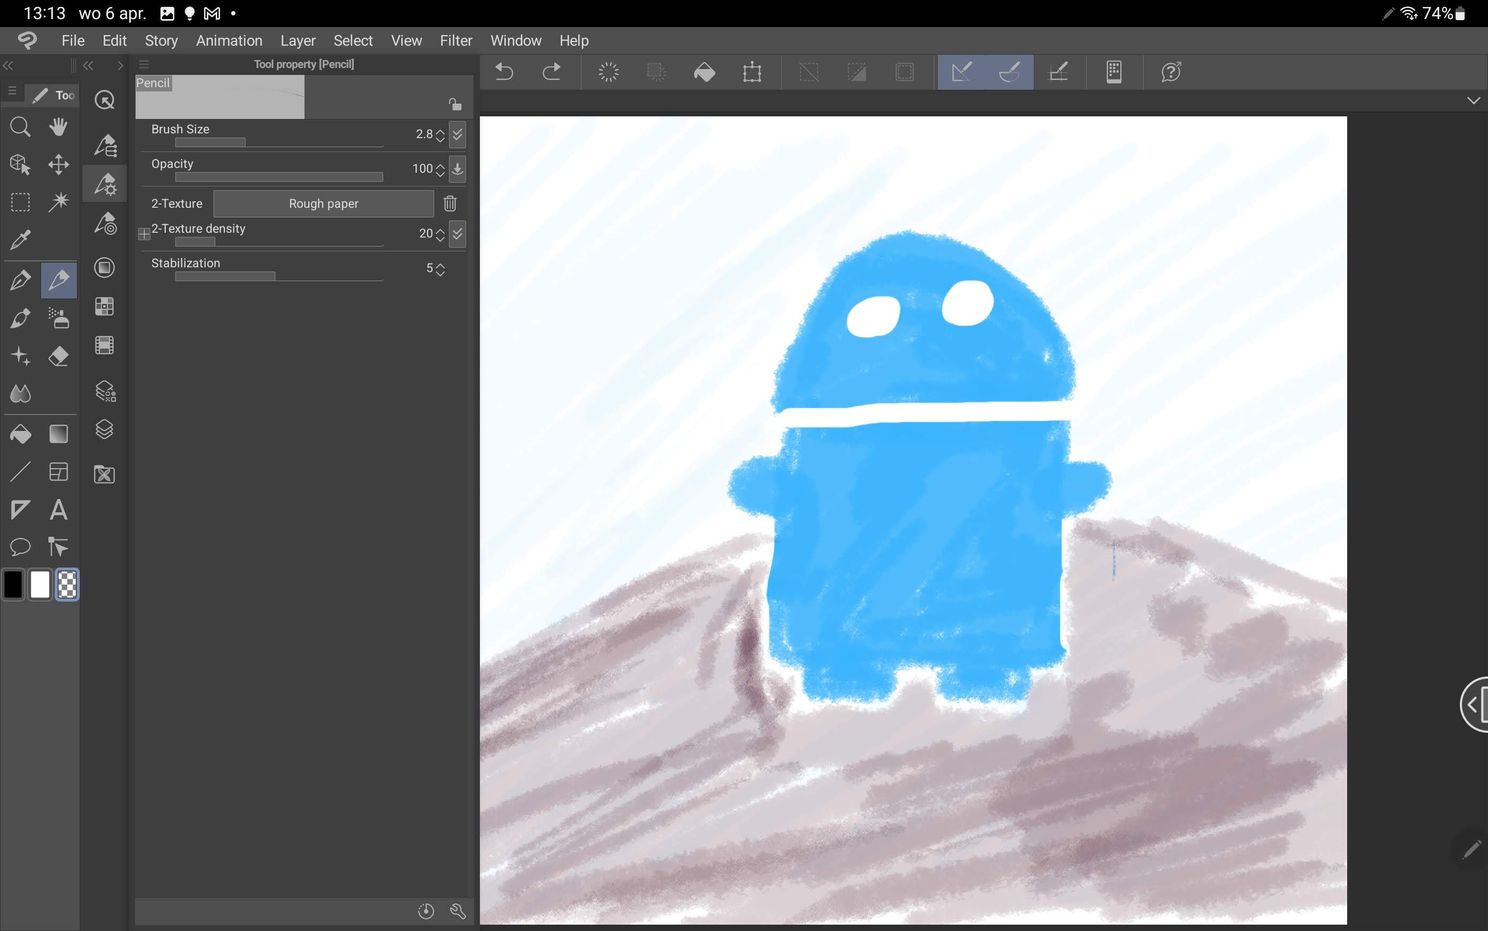
Task: Open the Edit menu
Action: (x=115, y=41)
